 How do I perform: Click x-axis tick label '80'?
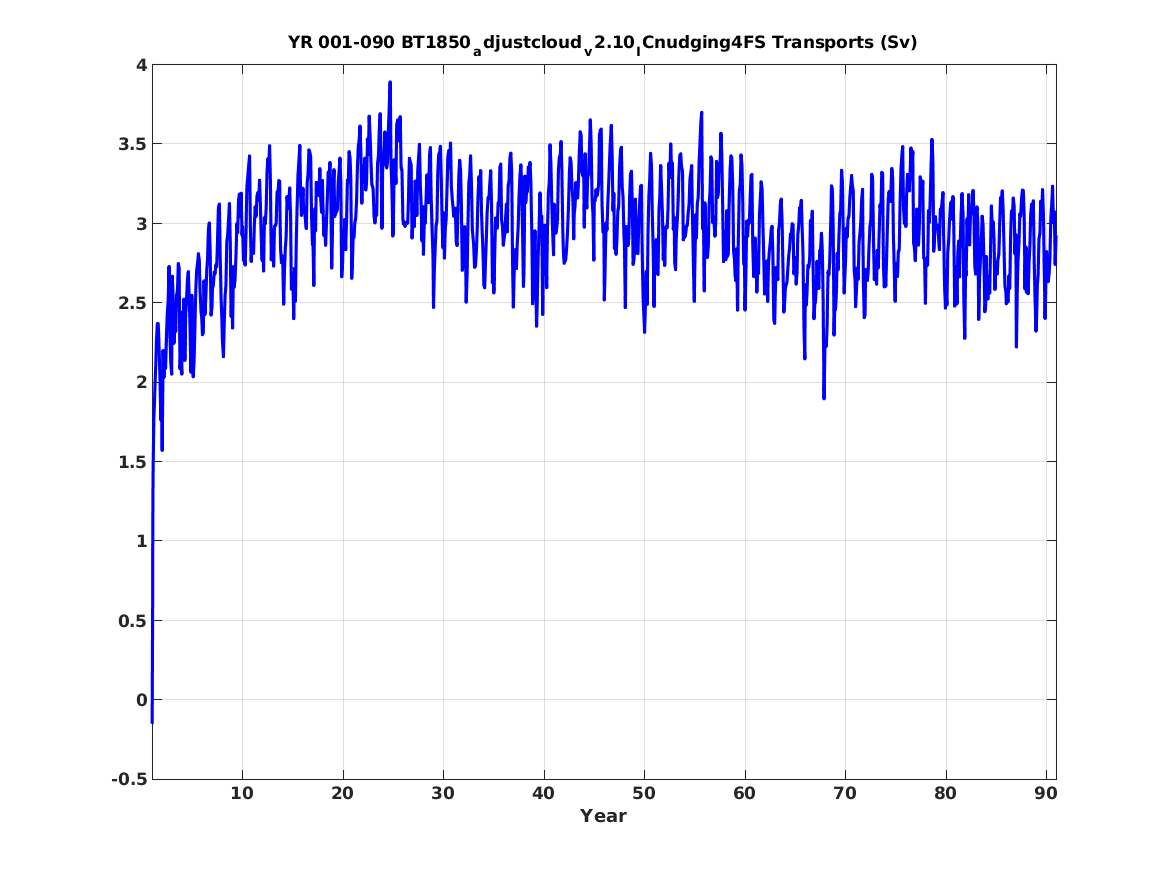[945, 793]
